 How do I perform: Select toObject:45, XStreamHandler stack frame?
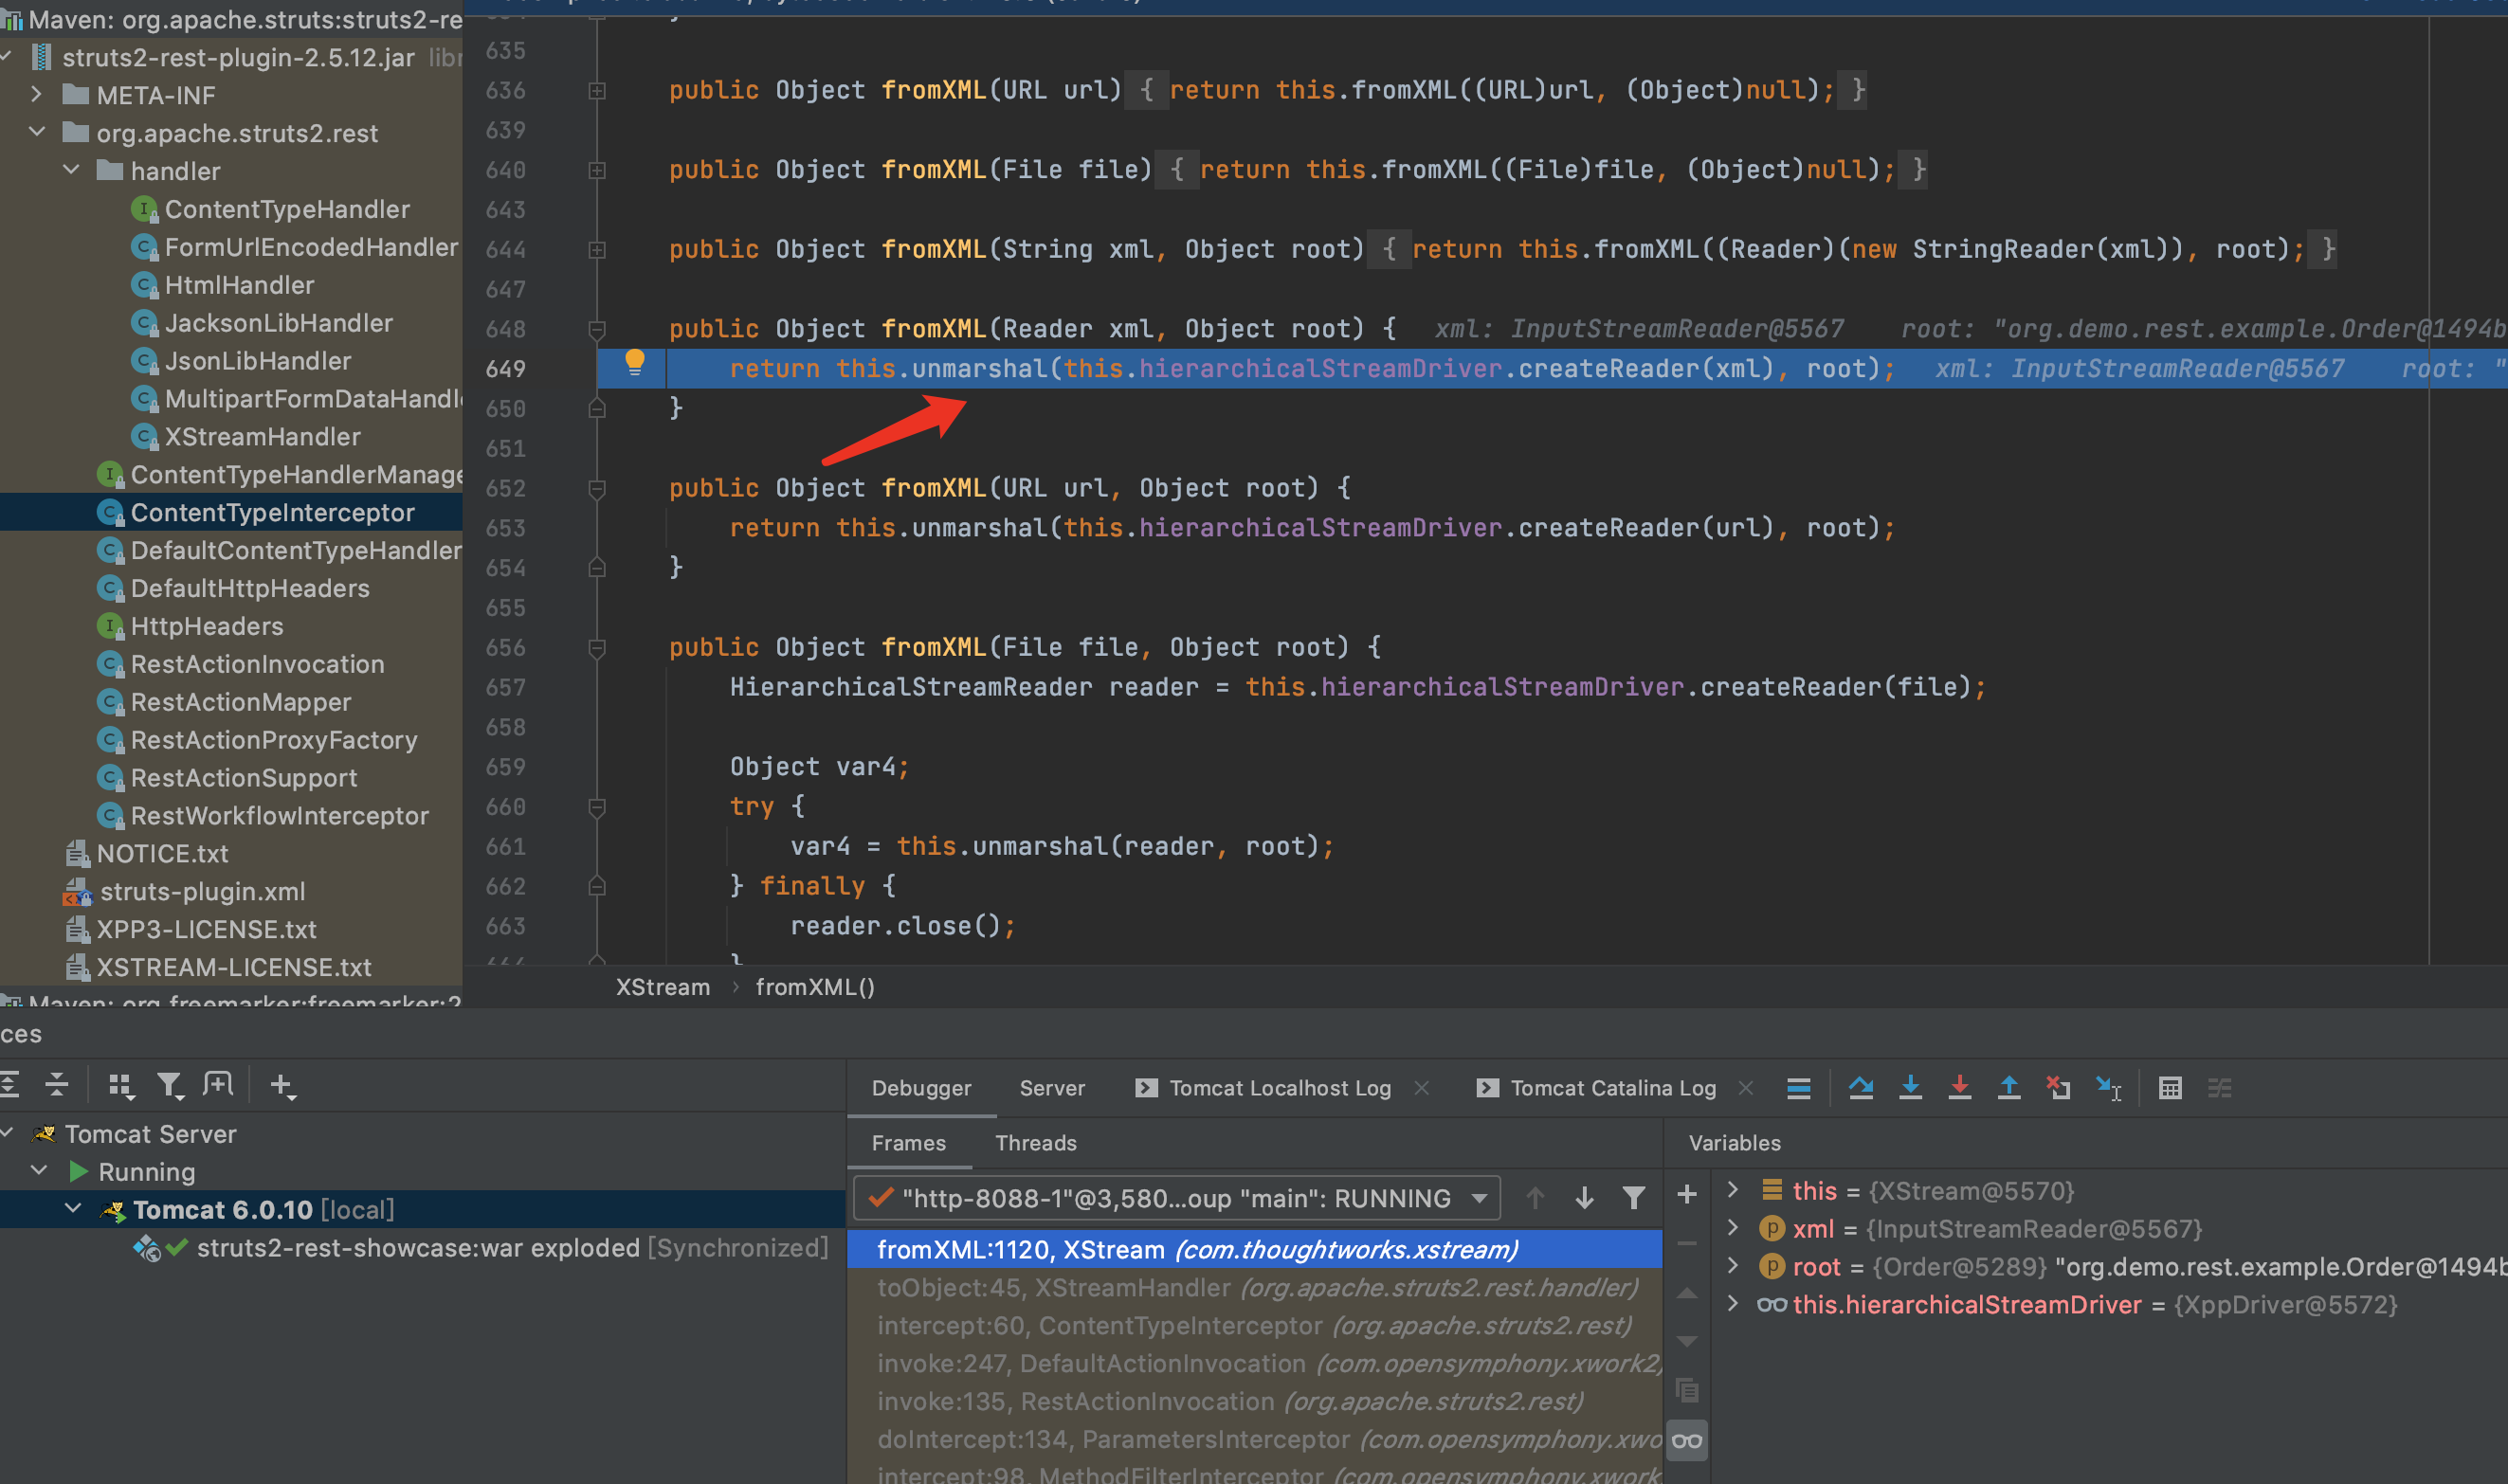point(1256,1288)
